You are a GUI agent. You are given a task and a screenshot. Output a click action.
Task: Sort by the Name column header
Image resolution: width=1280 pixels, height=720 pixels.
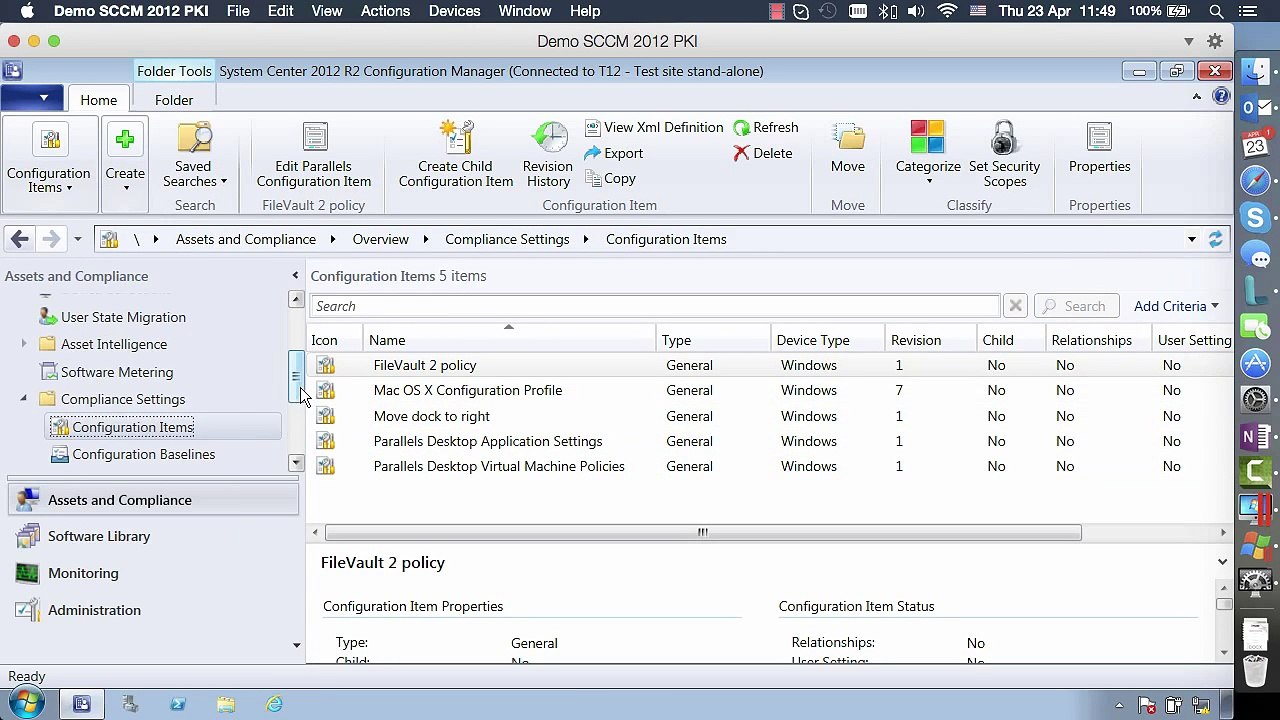point(511,340)
